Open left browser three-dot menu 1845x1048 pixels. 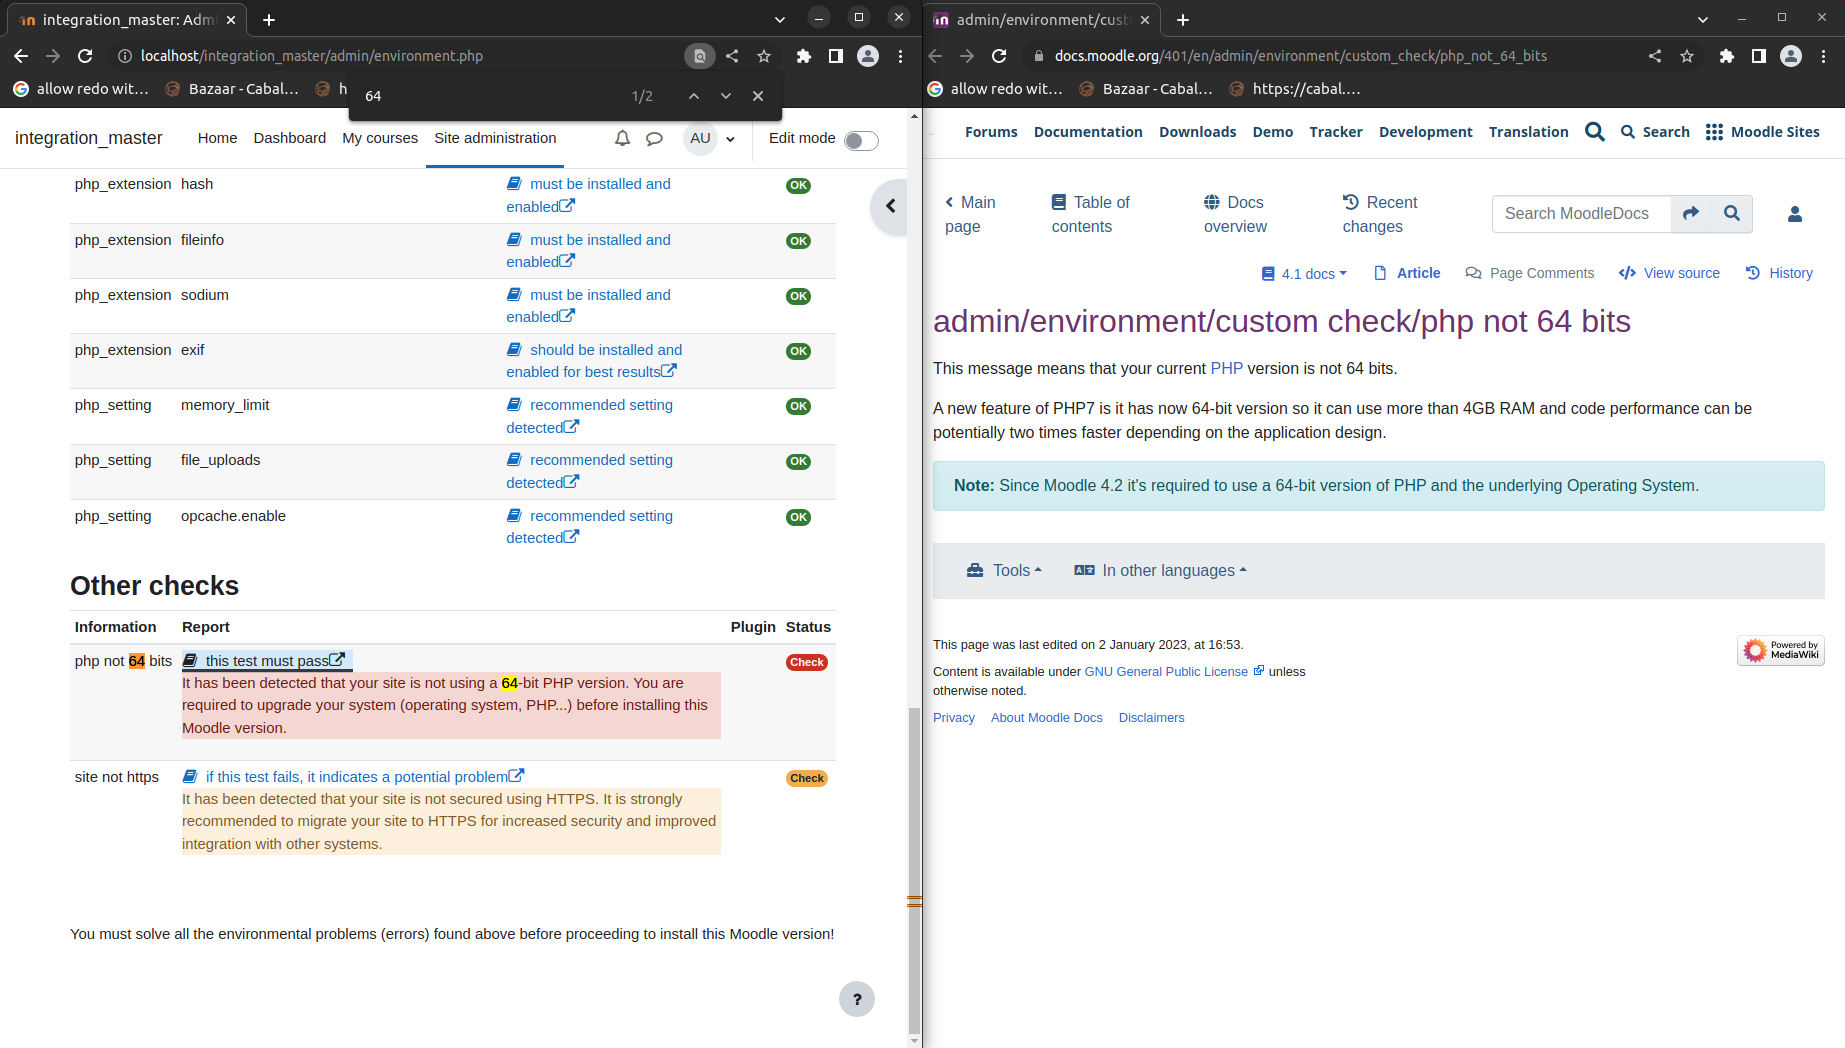[x=900, y=56]
